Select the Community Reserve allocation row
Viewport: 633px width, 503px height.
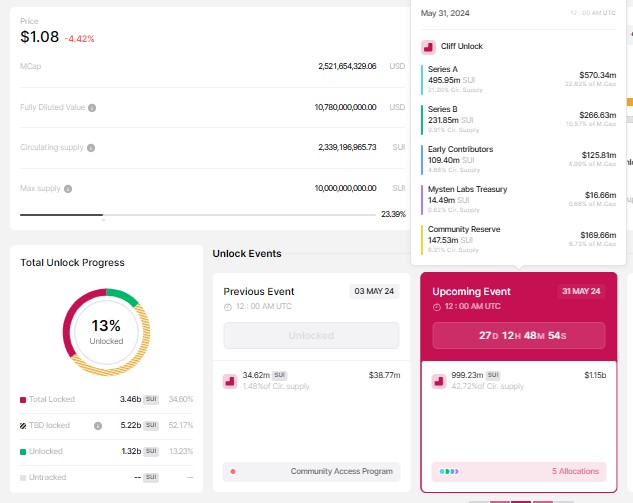[x=518, y=239]
